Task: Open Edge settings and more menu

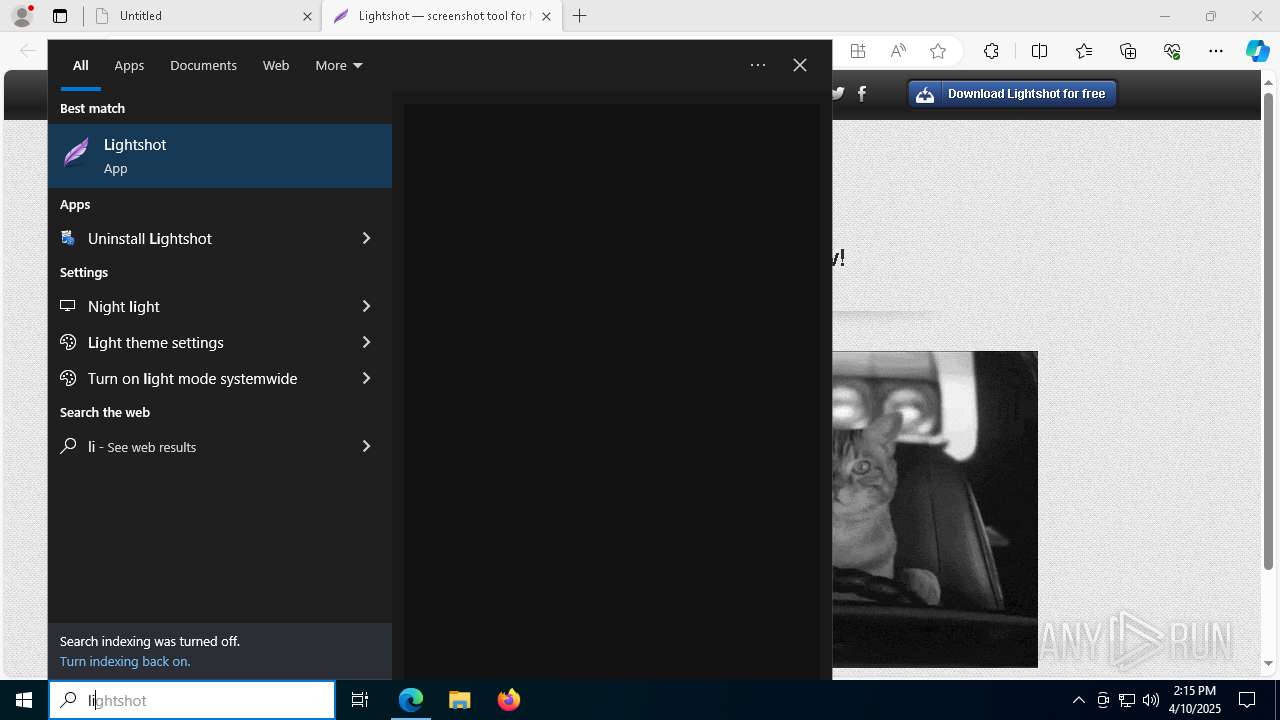Action: click(x=1216, y=51)
